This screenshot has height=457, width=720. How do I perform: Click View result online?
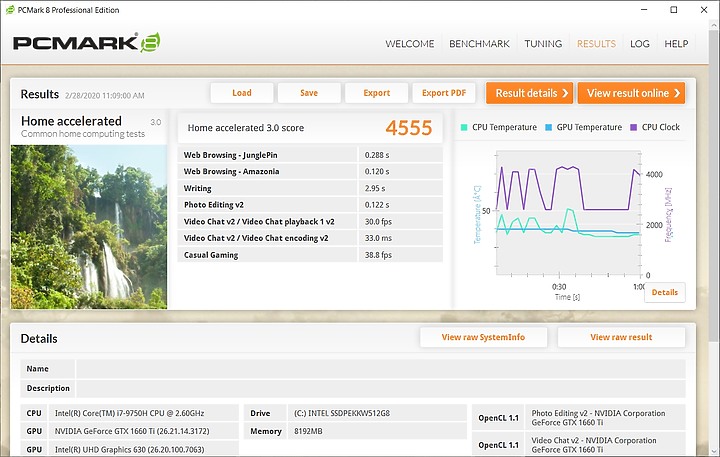coord(631,93)
